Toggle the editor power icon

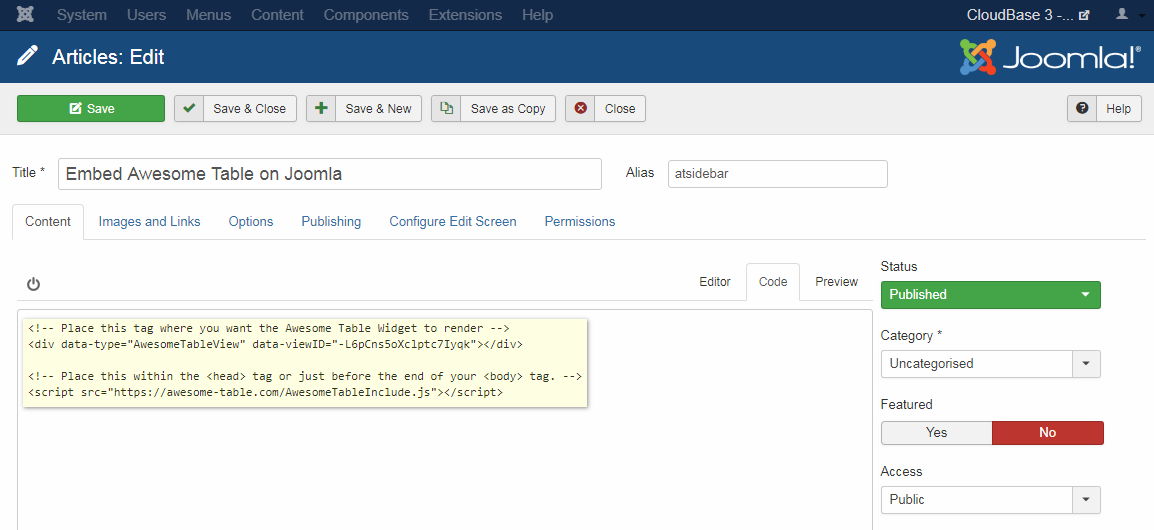click(33, 284)
